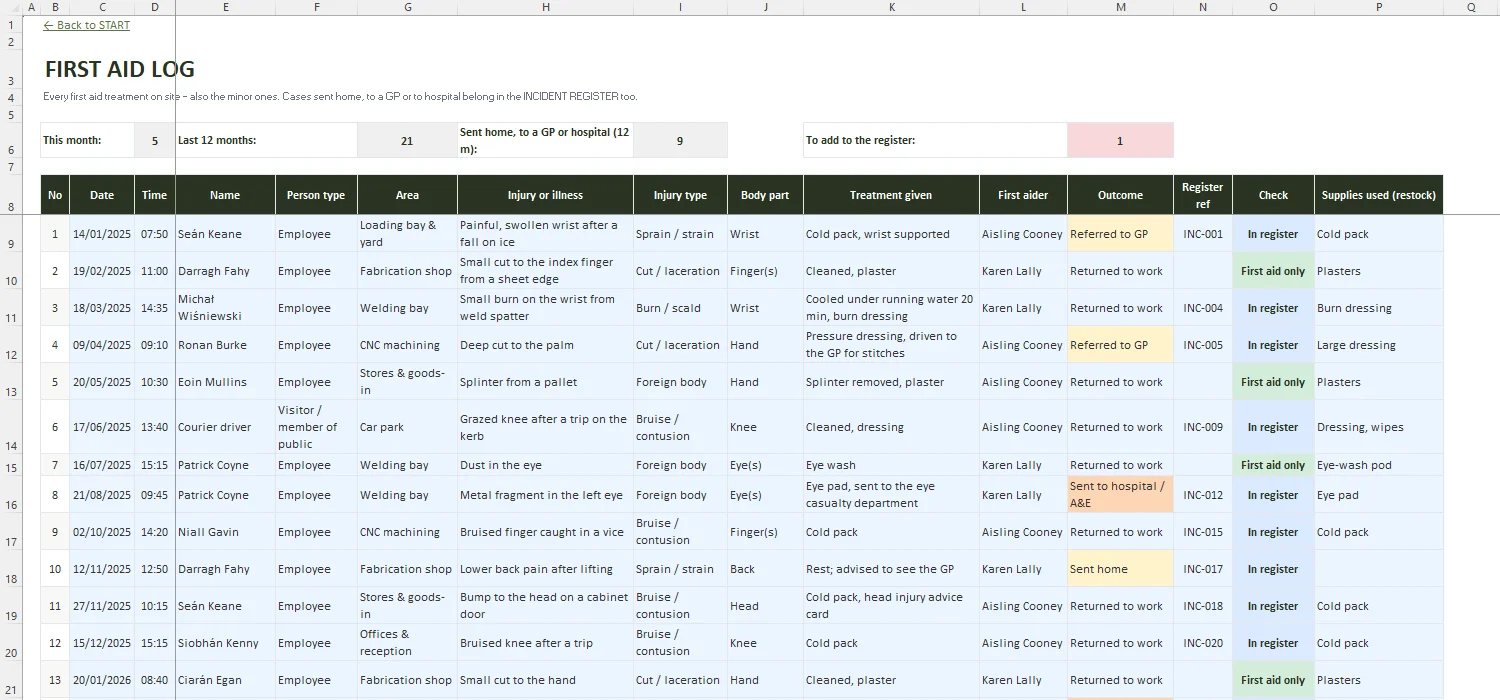Click the Register ref header cell
The image size is (1500, 700).
(1202, 195)
